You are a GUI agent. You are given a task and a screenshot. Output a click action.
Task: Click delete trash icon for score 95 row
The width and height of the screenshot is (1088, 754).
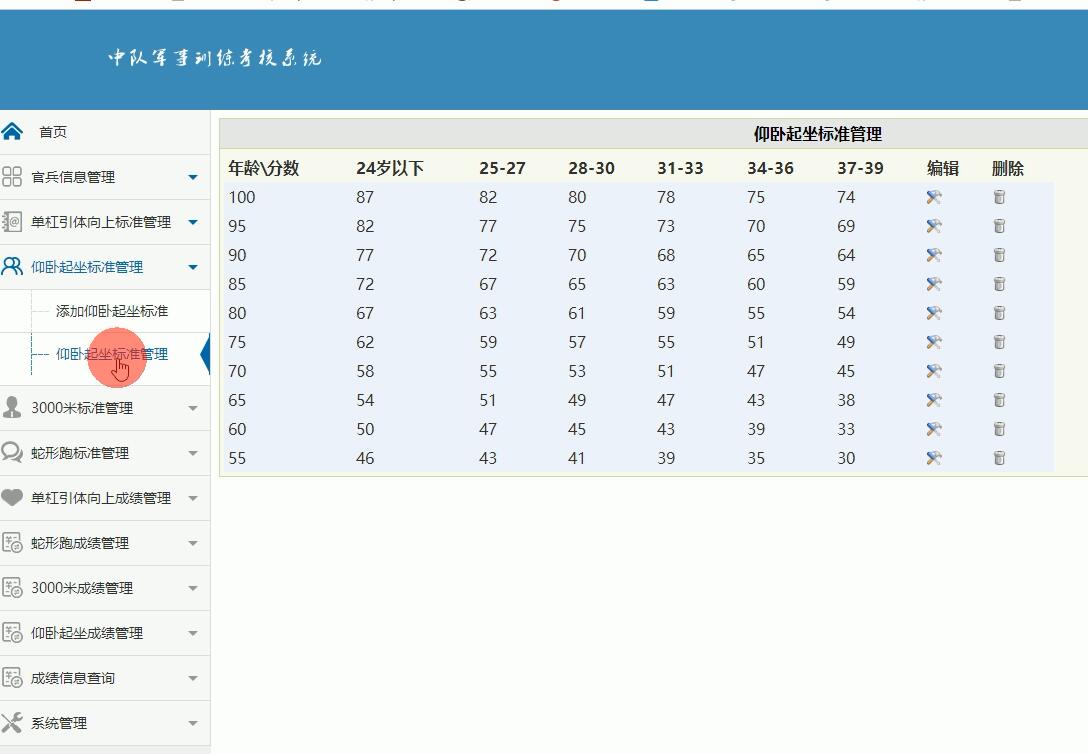point(999,226)
